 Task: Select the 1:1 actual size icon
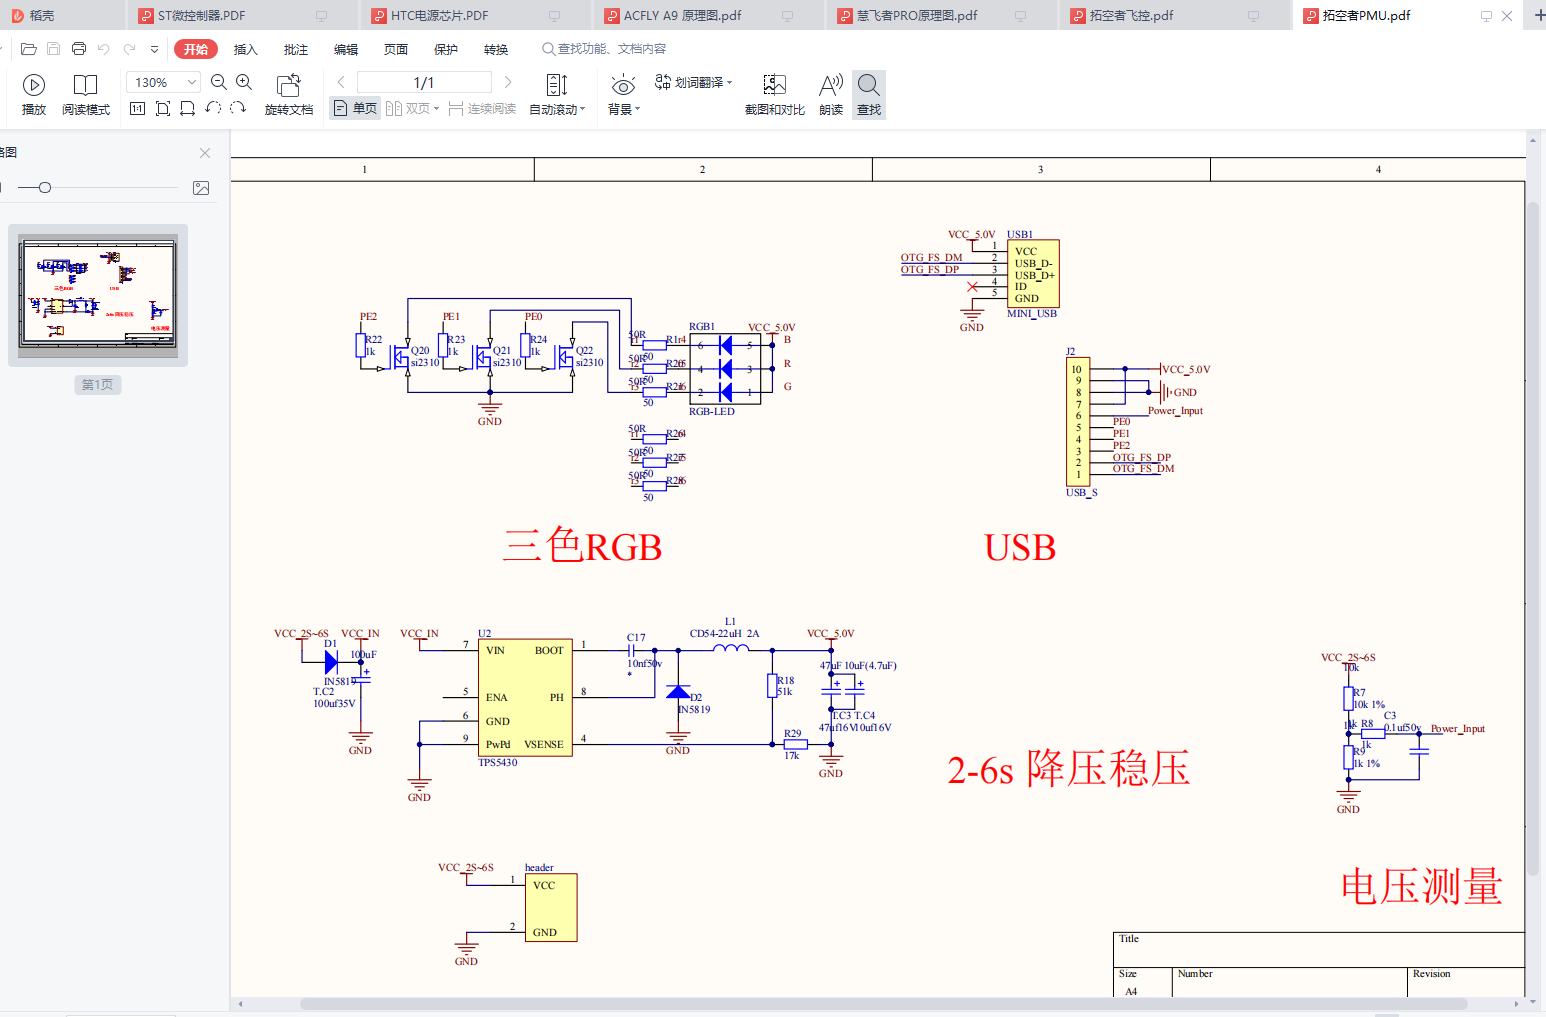coord(137,108)
